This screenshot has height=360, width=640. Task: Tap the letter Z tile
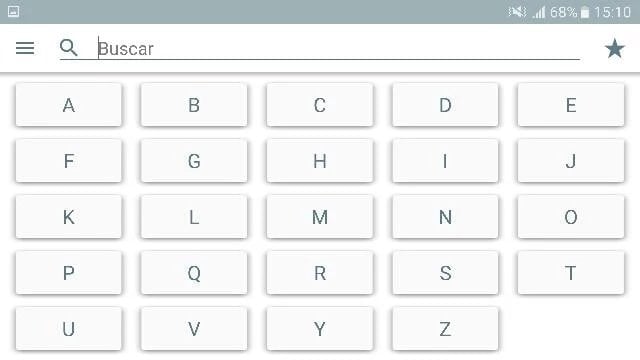click(x=445, y=329)
